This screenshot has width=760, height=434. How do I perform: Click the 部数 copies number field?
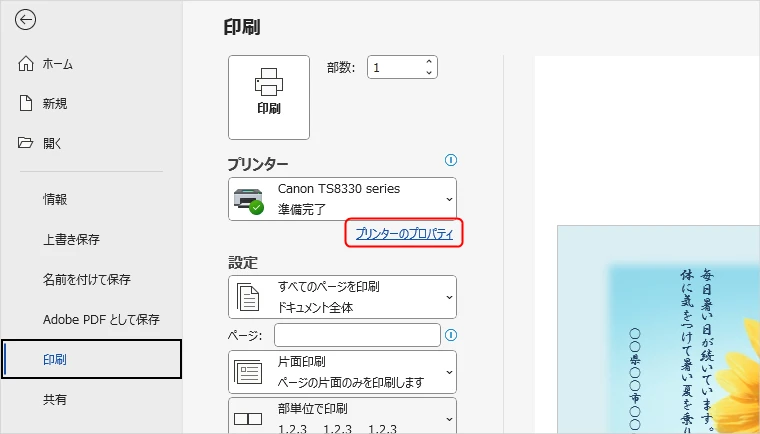pyautogui.click(x=402, y=67)
